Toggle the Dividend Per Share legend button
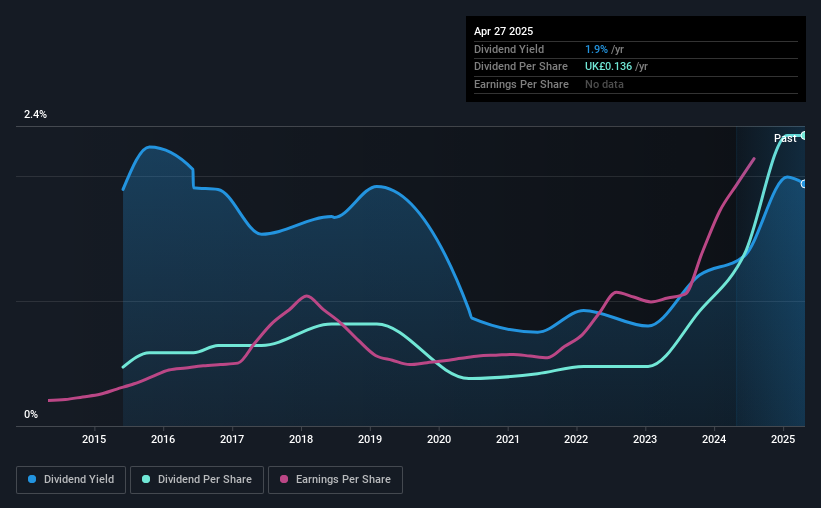Image resolution: width=821 pixels, height=508 pixels. [197, 480]
